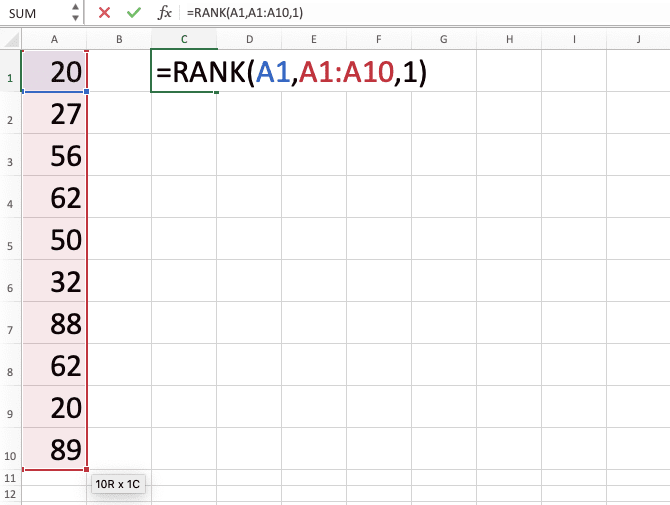This screenshot has height=505, width=670.
Task: Click the blue reference handle of A1
Action: (86, 91)
